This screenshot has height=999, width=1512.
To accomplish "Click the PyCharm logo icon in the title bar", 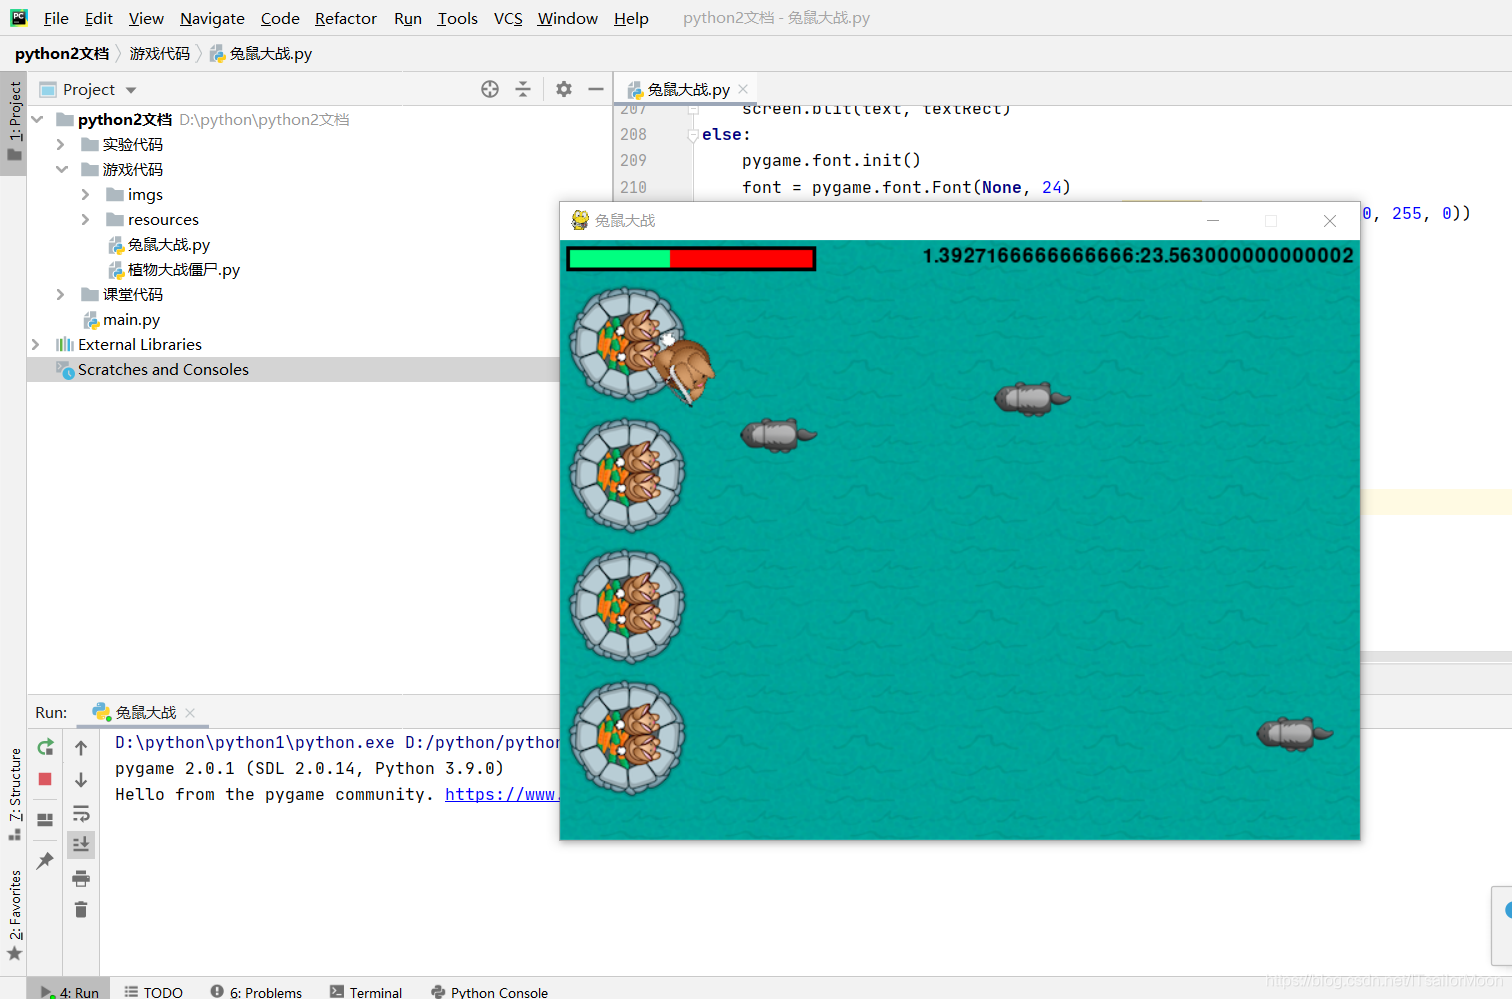I will coord(18,17).
